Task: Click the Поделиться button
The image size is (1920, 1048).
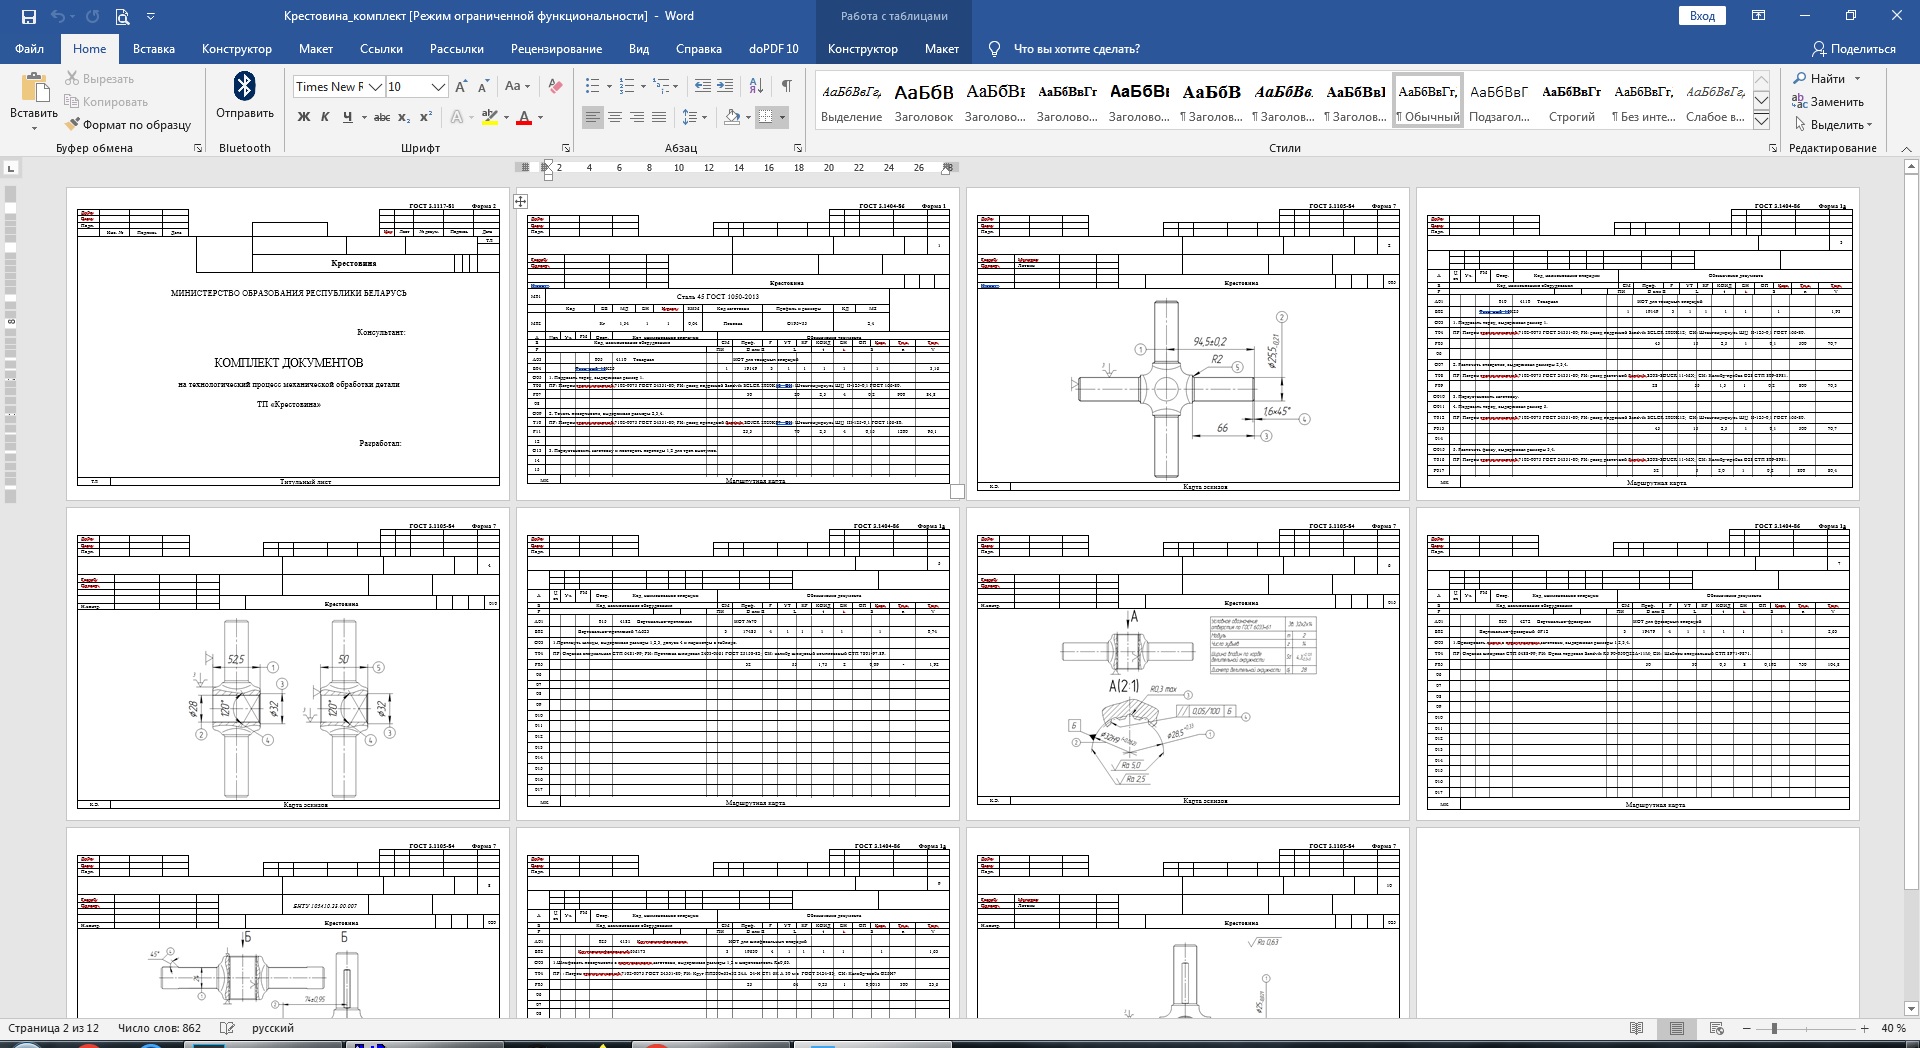Action: pos(1853,49)
